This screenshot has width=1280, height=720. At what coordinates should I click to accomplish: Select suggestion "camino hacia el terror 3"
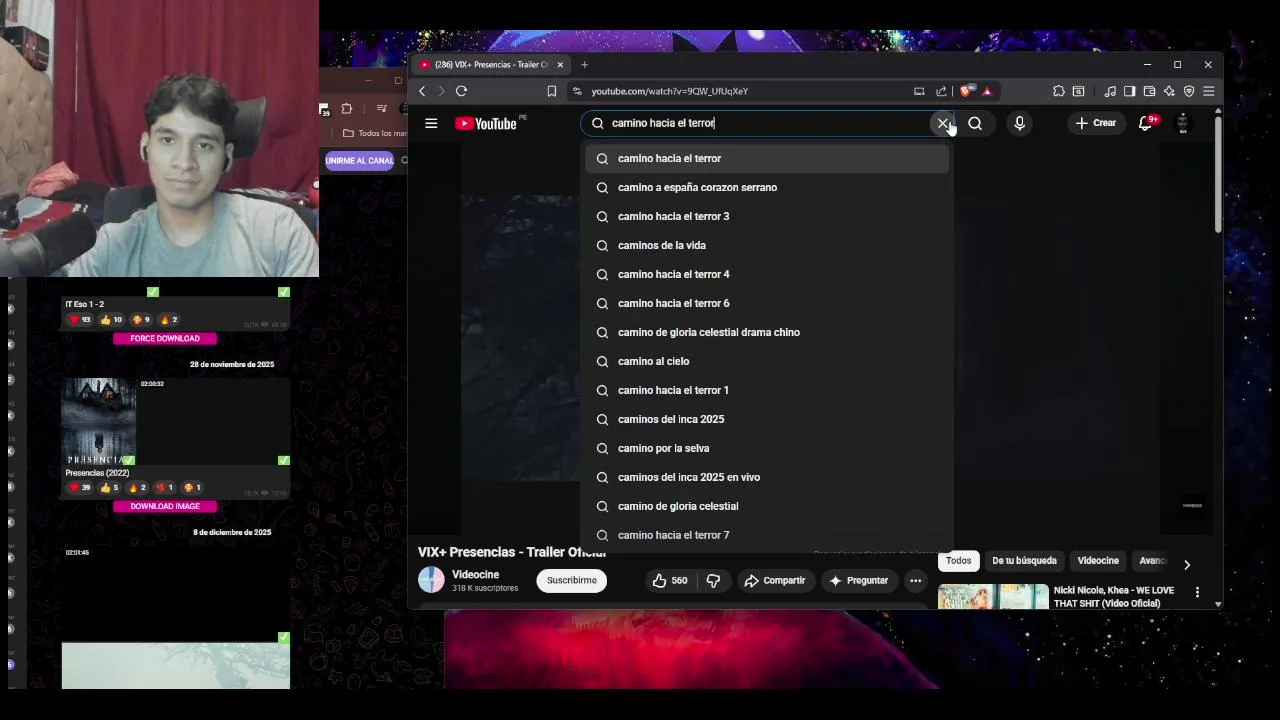pyautogui.click(x=767, y=216)
